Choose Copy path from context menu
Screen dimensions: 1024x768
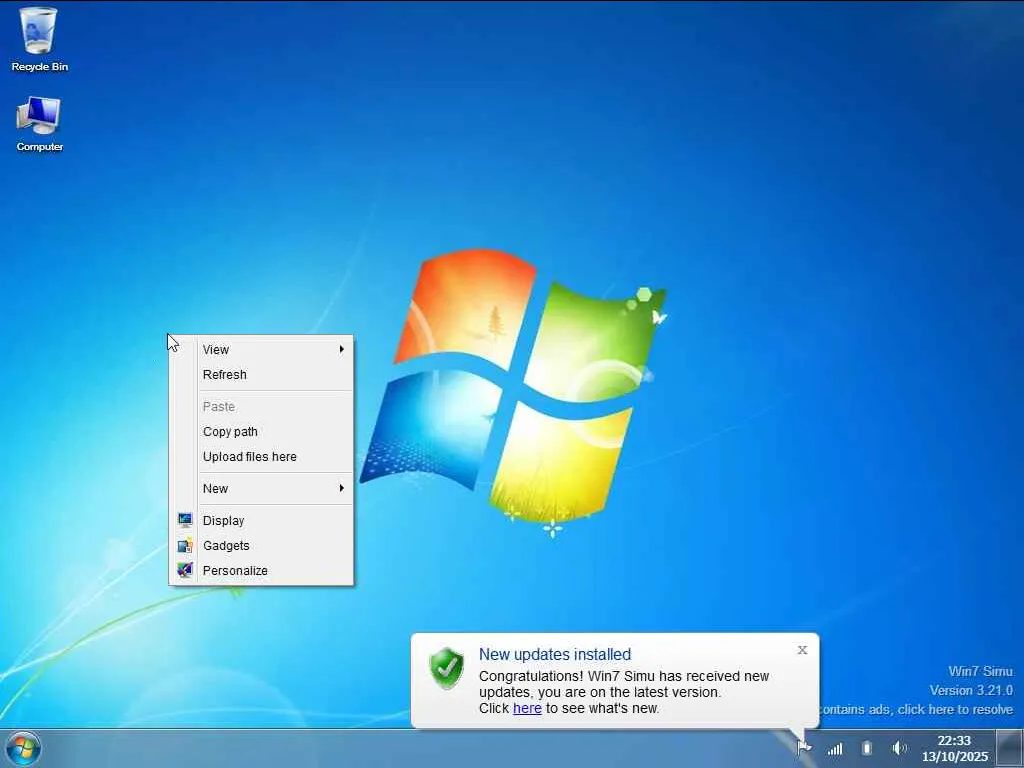261,432
